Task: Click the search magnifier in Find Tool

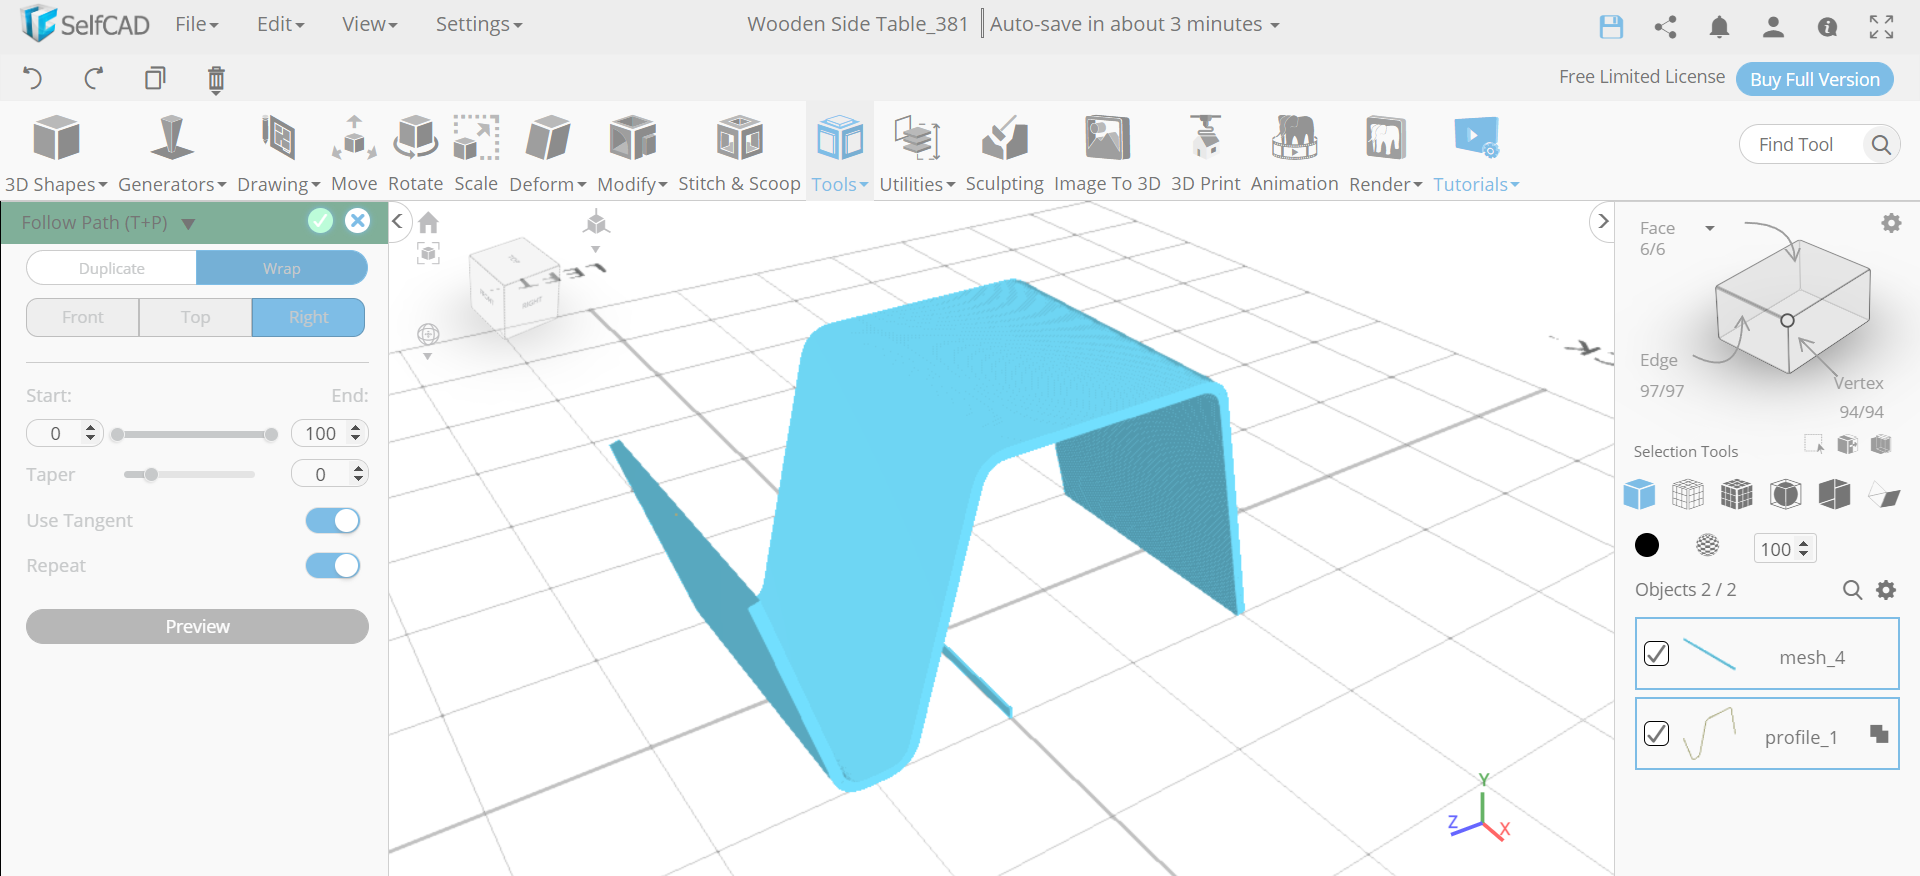Action: [x=1881, y=145]
